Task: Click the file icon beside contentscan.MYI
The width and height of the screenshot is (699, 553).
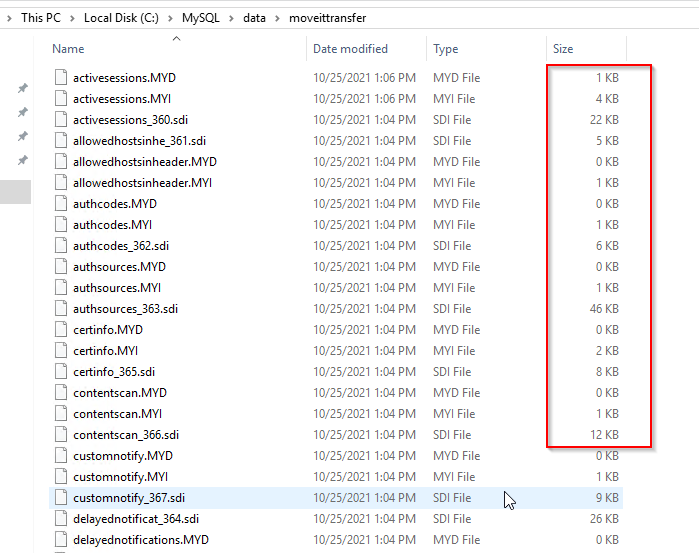Action: pyautogui.click(x=61, y=413)
